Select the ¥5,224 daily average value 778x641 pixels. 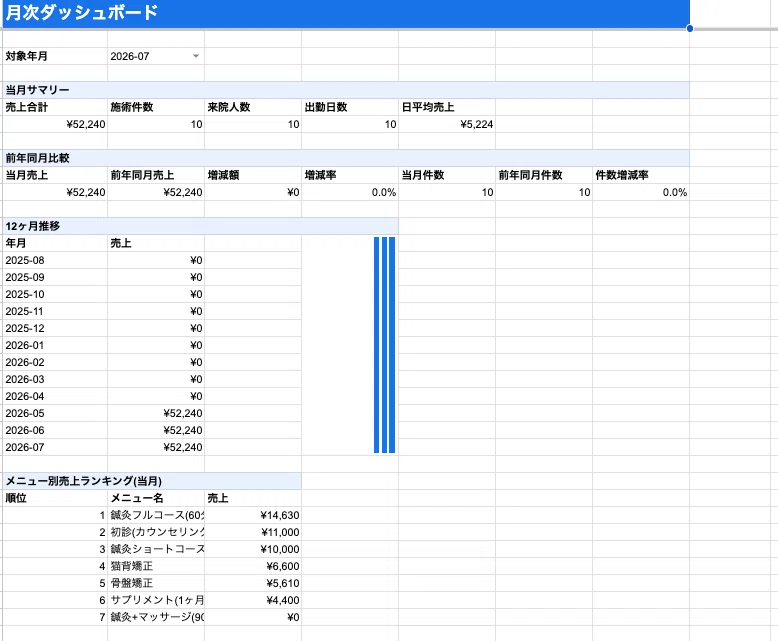click(x=447, y=124)
